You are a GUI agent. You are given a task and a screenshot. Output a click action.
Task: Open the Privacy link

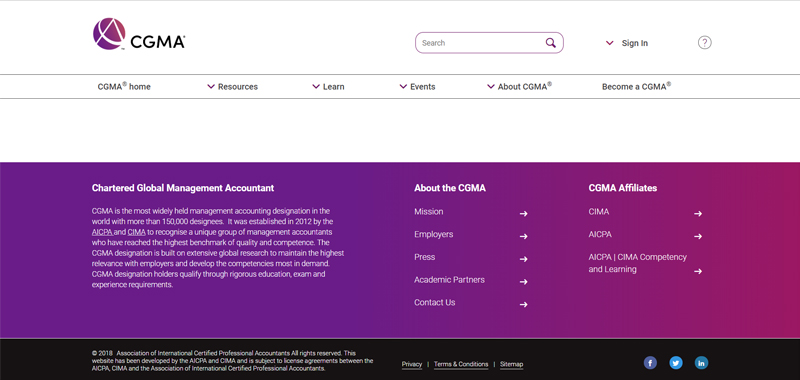(412, 364)
